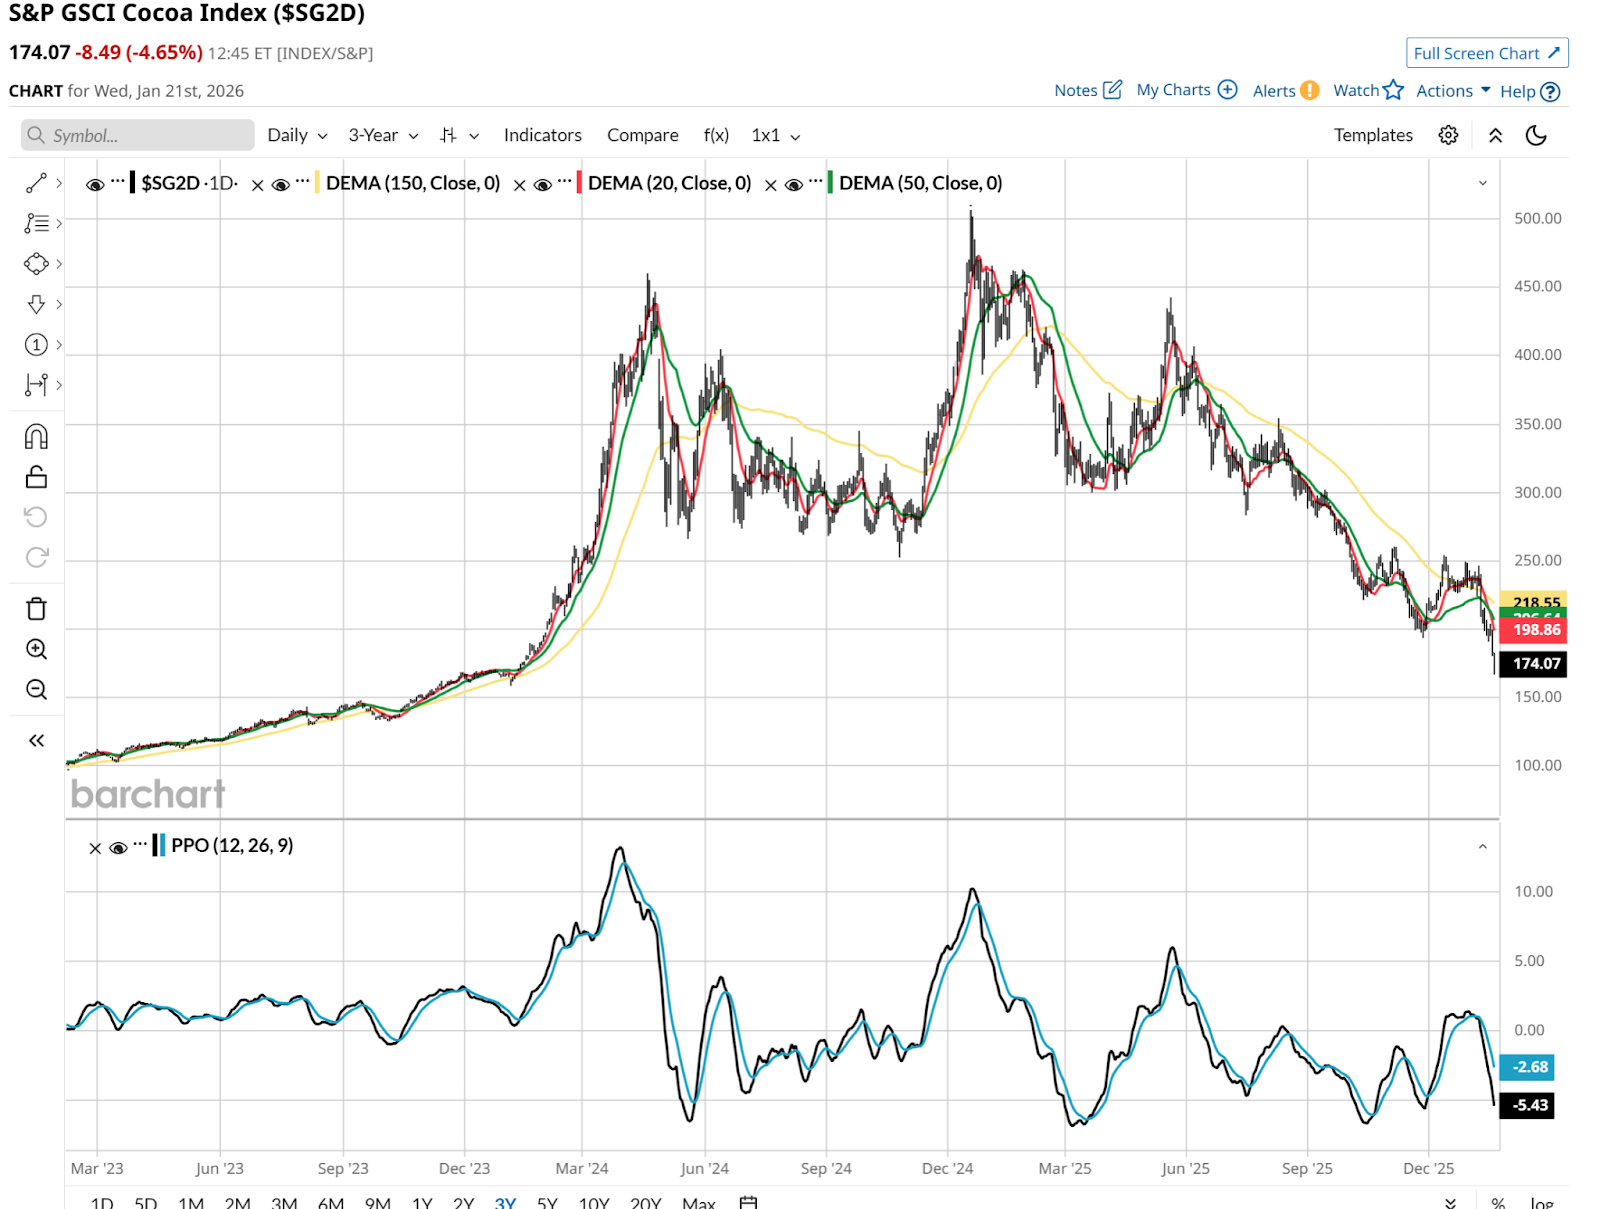Open the Actions dropdown menu
The image size is (1600, 1209).
tap(1453, 91)
